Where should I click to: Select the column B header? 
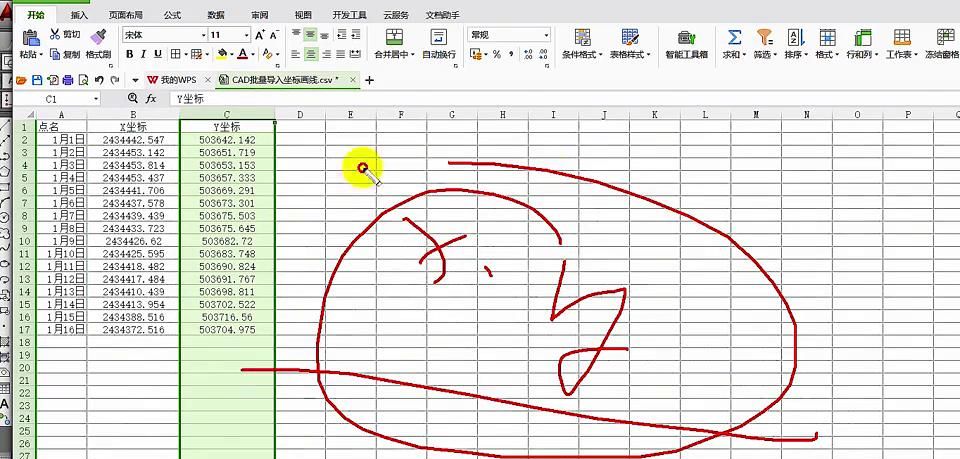coord(133,114)
